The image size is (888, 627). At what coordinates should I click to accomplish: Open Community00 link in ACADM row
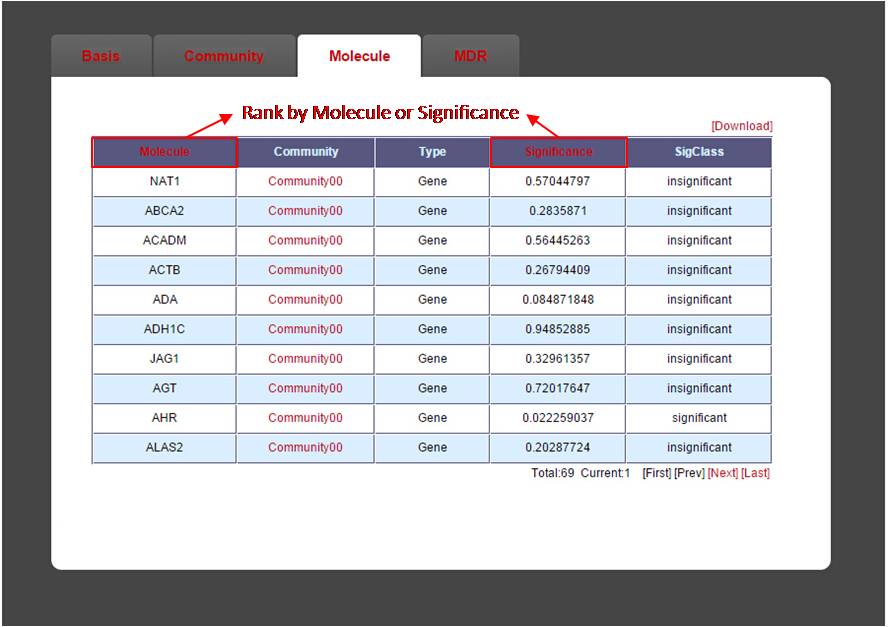[305, 240]
